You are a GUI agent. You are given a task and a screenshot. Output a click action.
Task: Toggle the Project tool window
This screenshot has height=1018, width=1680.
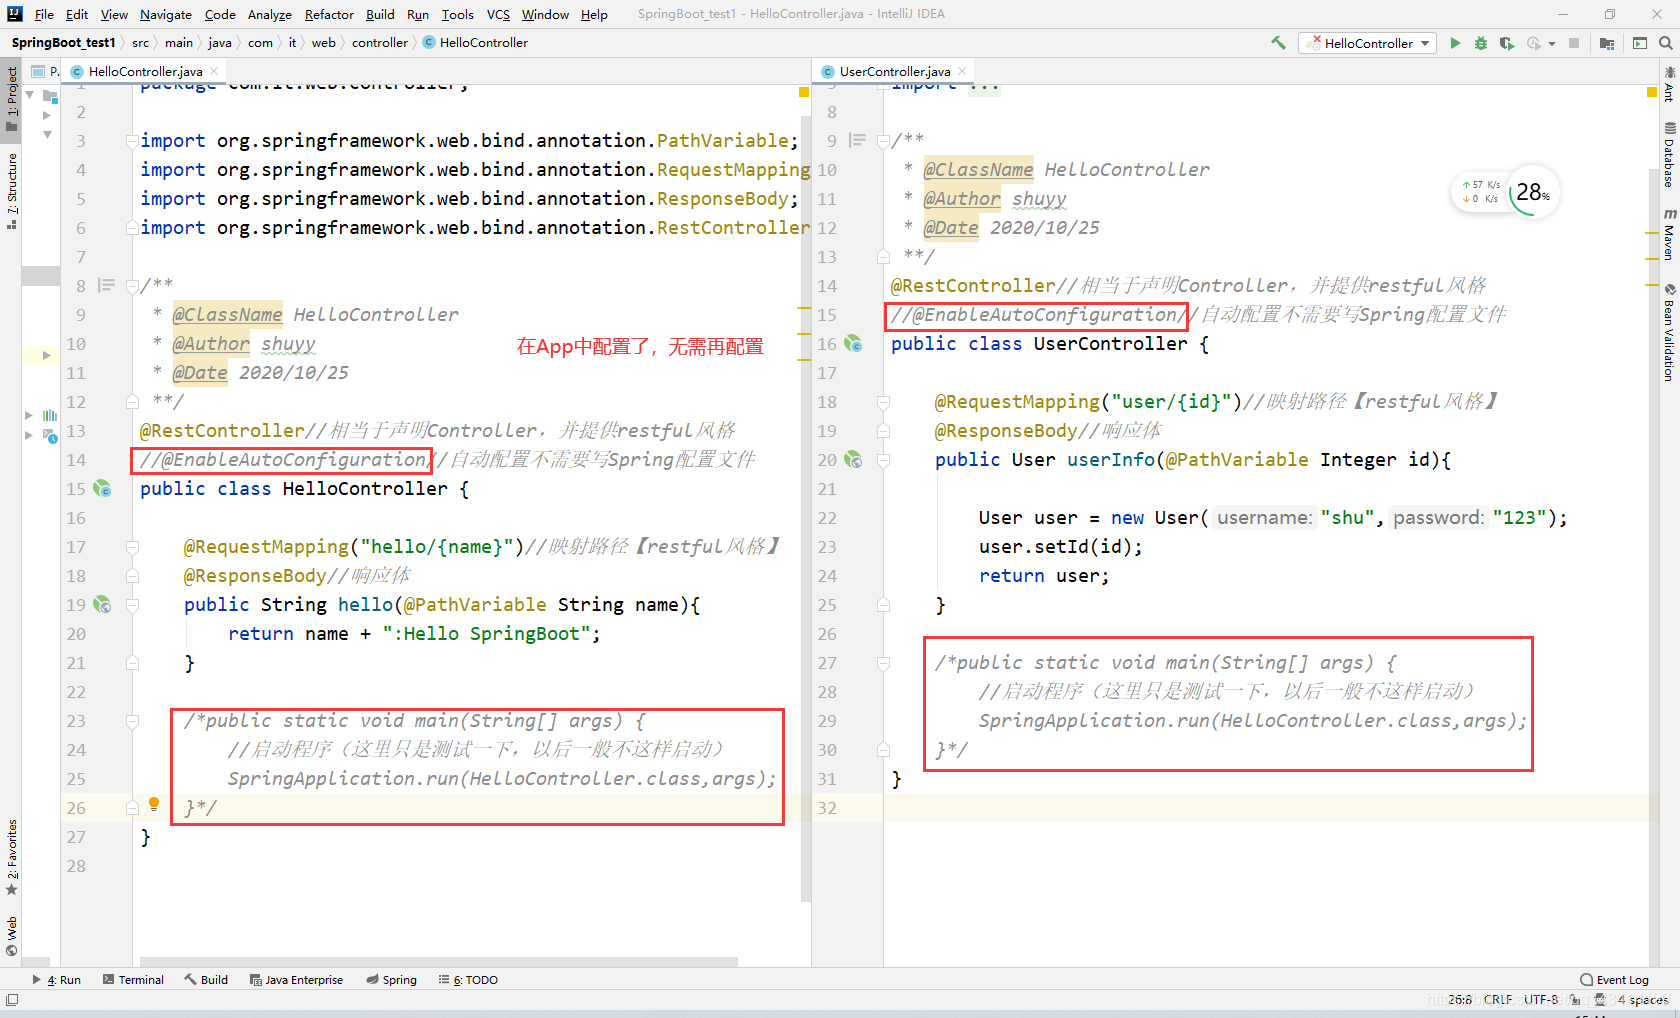(x=12, y=98)
